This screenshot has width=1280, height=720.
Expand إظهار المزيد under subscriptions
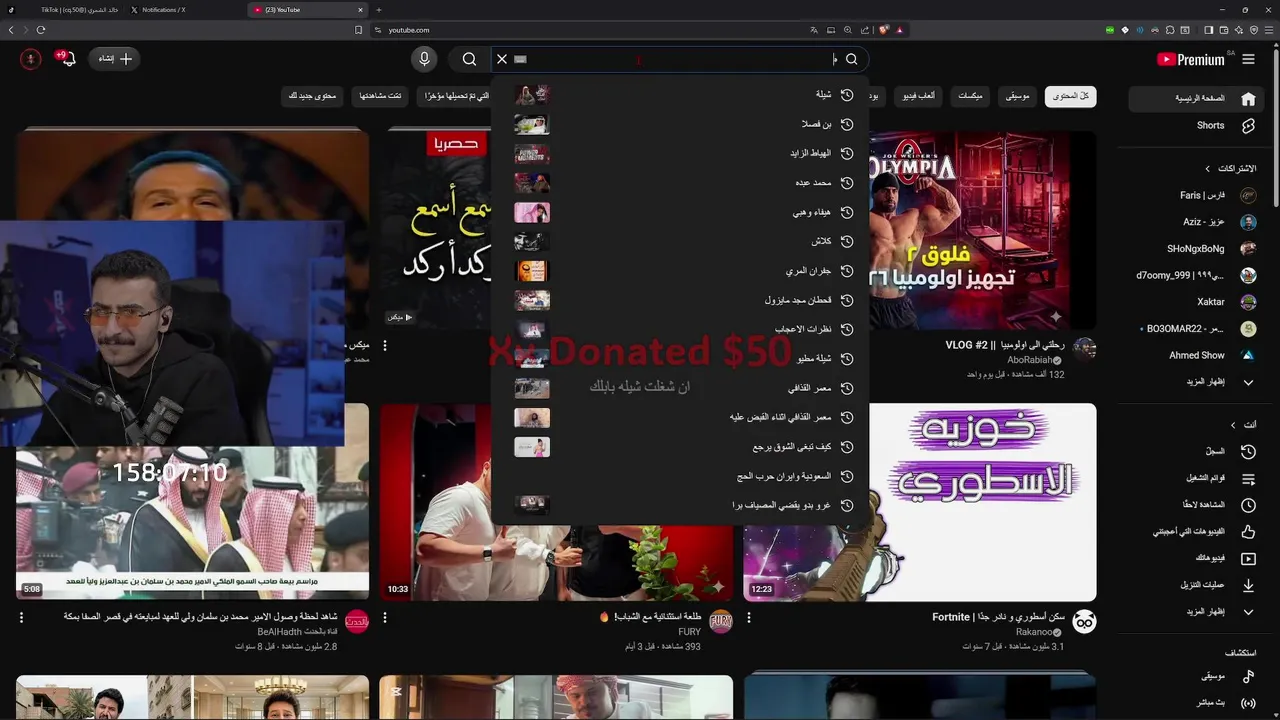coord(1194,382)
